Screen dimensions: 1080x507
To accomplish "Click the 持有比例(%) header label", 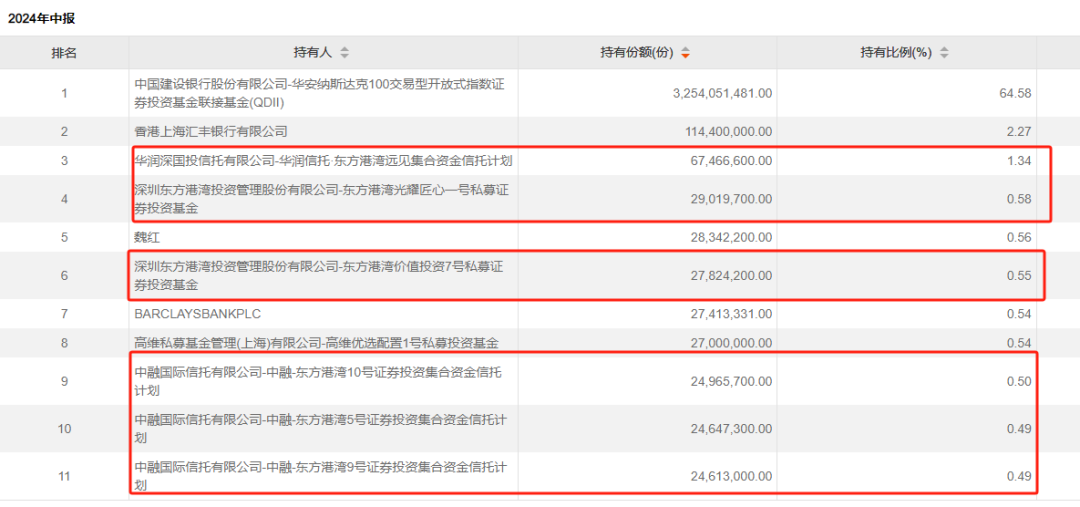I will [896, 52].
